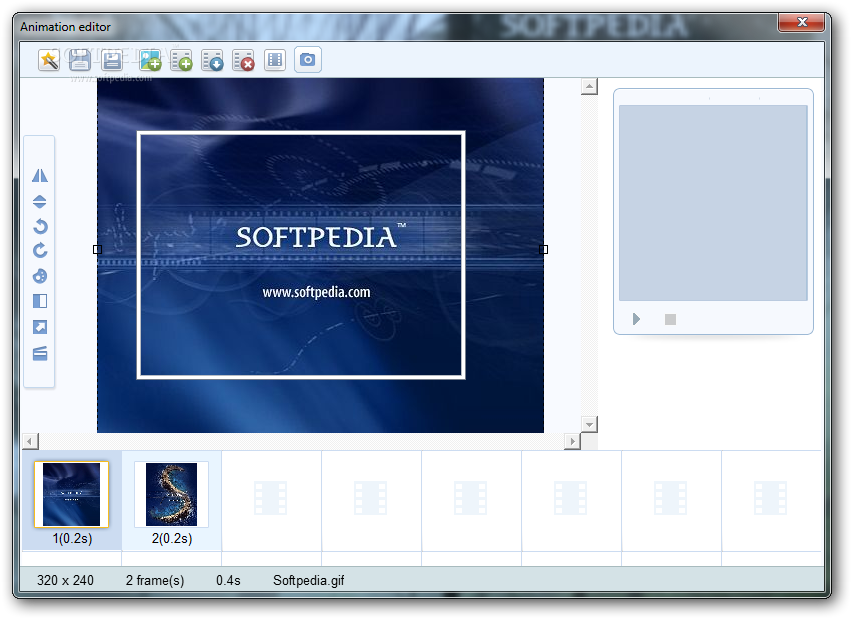Click the horizontal scrollbar right arrow
The height and width of the screenshot is (619, 852).
(572, 441)
